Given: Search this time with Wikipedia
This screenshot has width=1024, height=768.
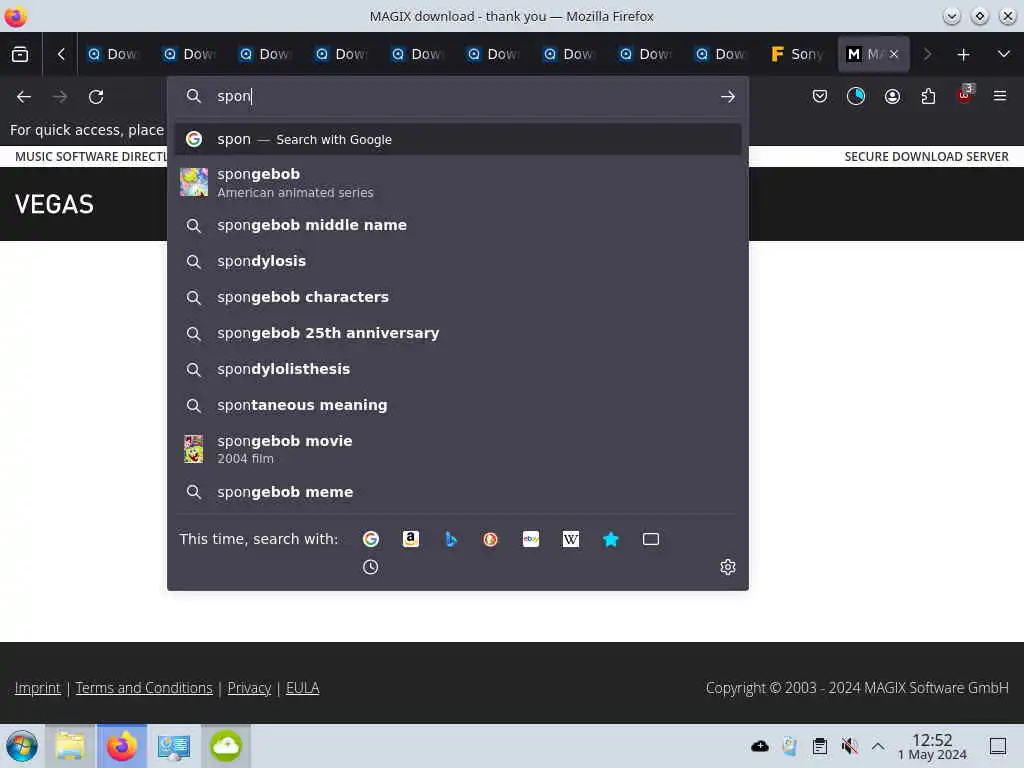Looking at the screenshot, I should coord(571,539).
